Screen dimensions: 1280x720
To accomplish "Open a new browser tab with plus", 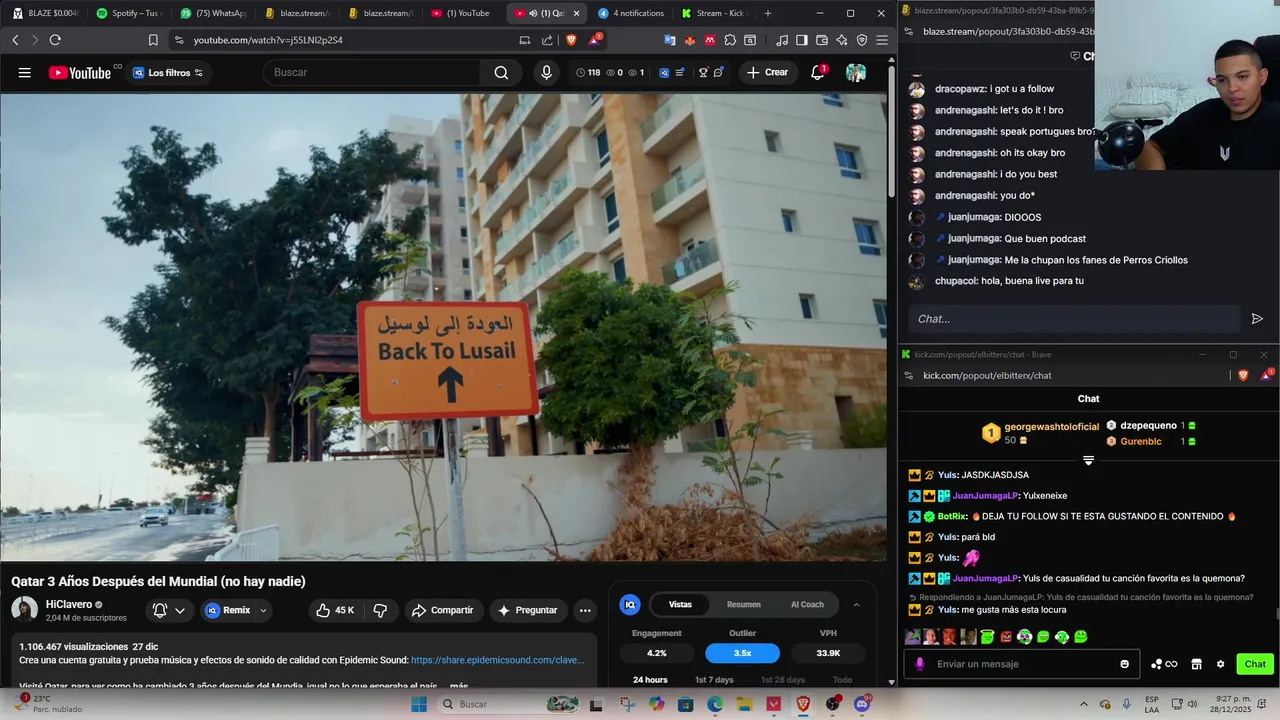I will (768, 13).
